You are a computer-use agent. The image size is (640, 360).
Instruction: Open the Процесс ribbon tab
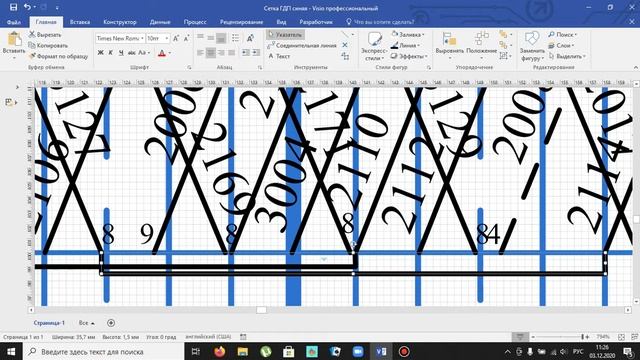tap(195, 22)
